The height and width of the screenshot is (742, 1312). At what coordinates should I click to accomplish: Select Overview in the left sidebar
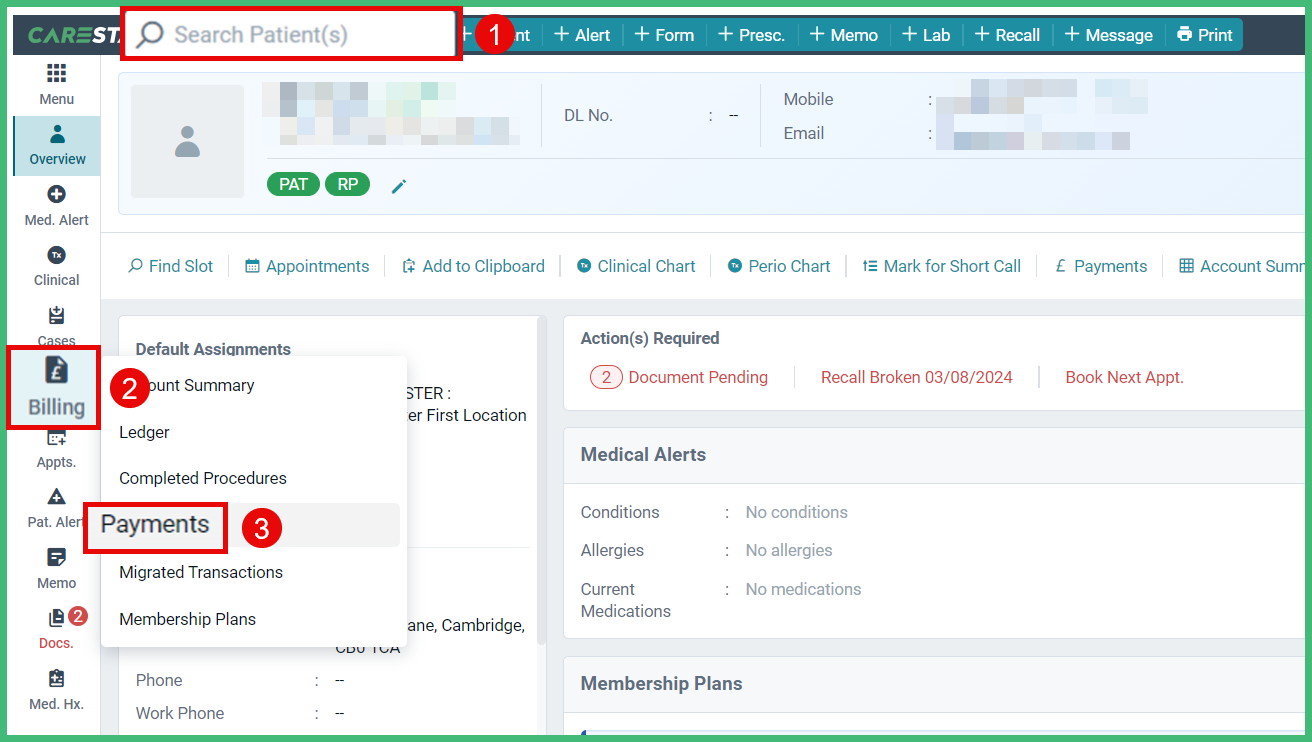[56, 145]
